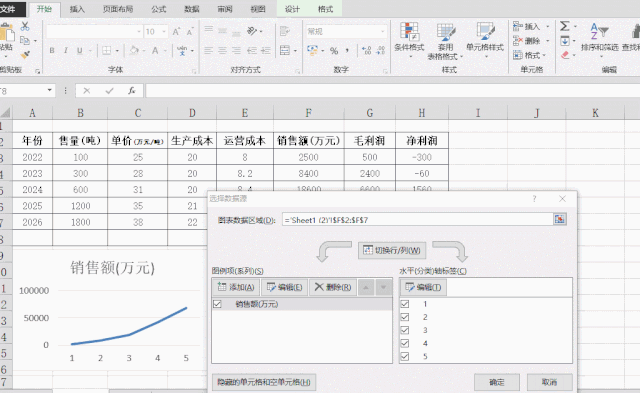The width and height of the screenshot is (640, 393).
Task: Click 编辑 Edit axis labels button
Action: point(423,287)
